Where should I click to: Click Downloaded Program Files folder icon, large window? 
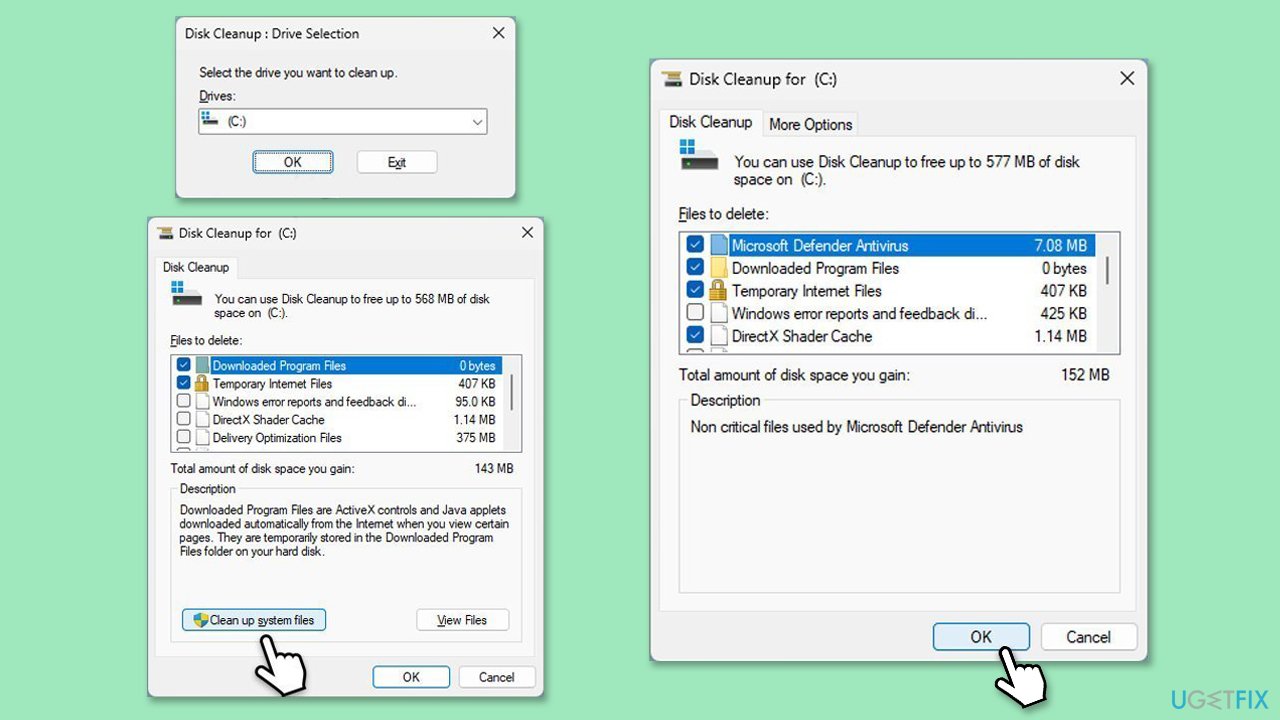coord(719,268)
